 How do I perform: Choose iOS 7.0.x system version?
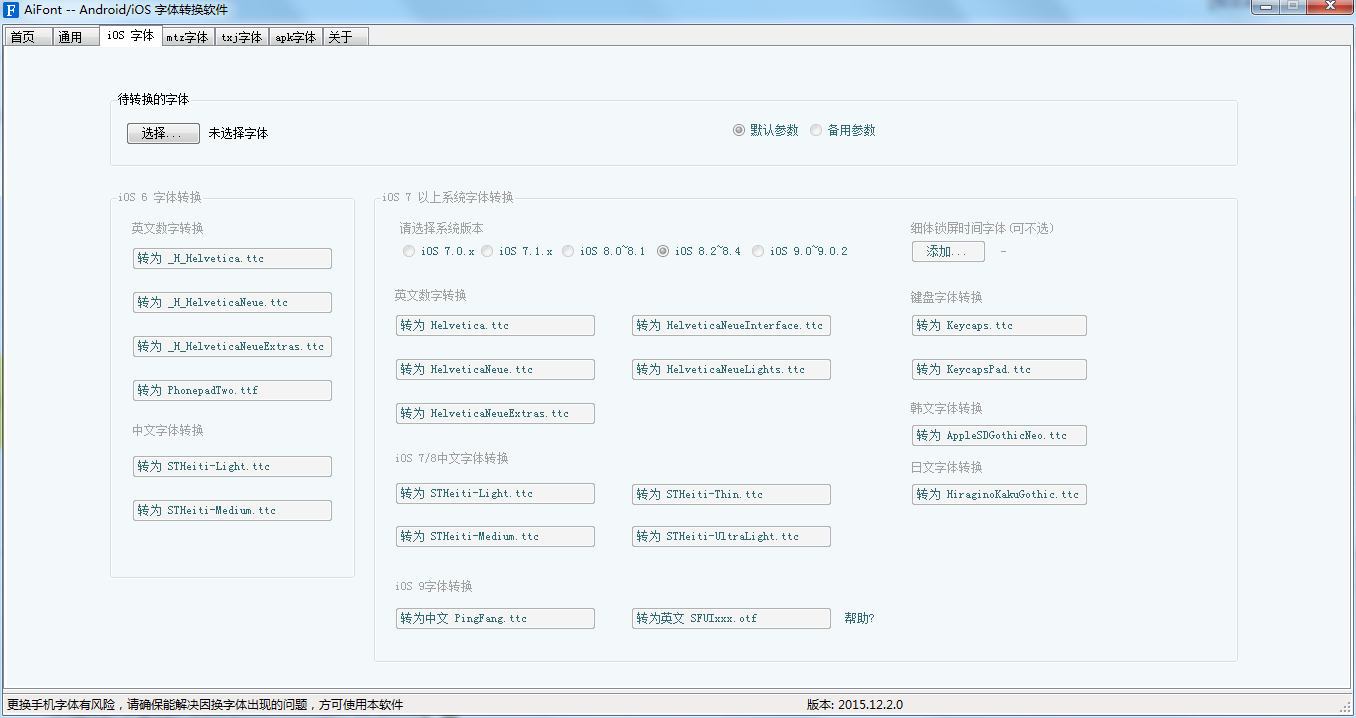tap(409, 251)
